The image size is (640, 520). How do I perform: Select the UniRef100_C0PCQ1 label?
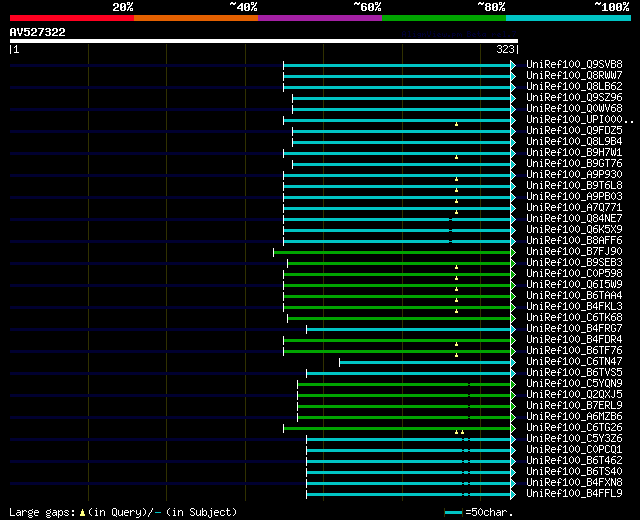click(x=574, y=450)
